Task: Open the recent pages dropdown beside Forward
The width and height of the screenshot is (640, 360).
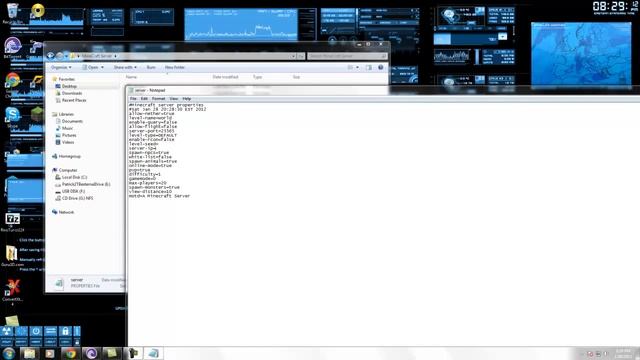Action: (66, 56)
